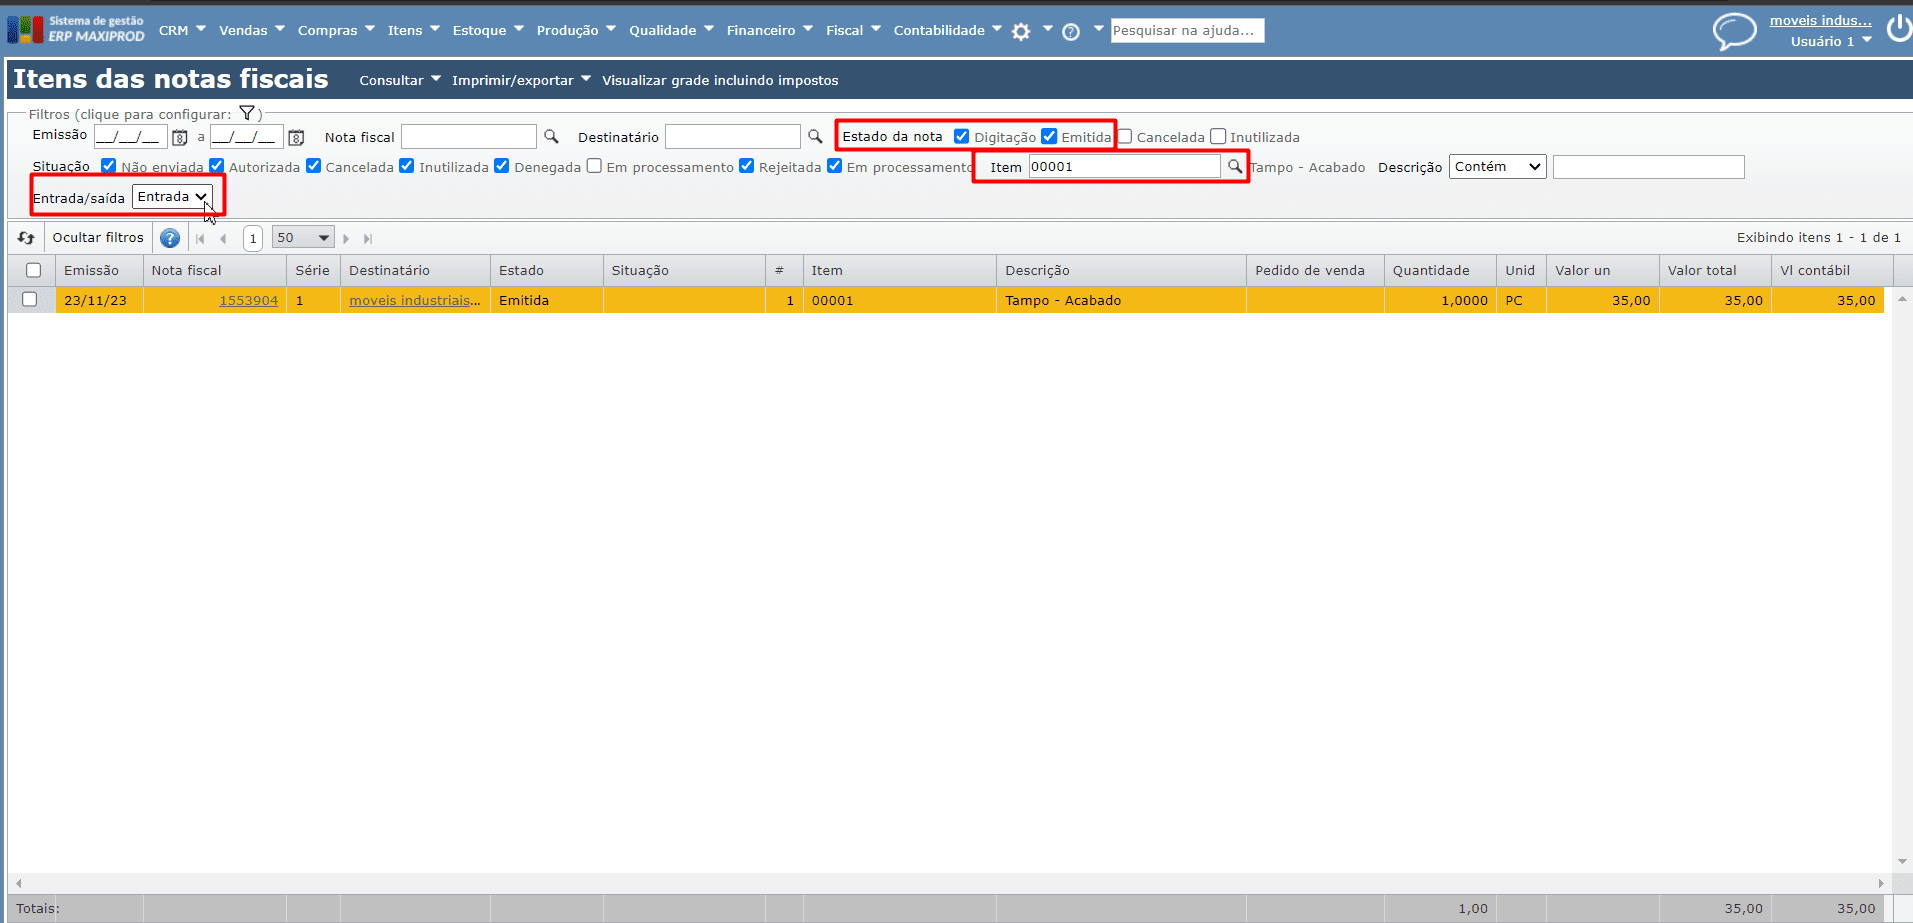The width and height of the screenshot is (1913, 923).
Task: Toggle the Denegada checkbox
Action: click(x=502, y=166)
